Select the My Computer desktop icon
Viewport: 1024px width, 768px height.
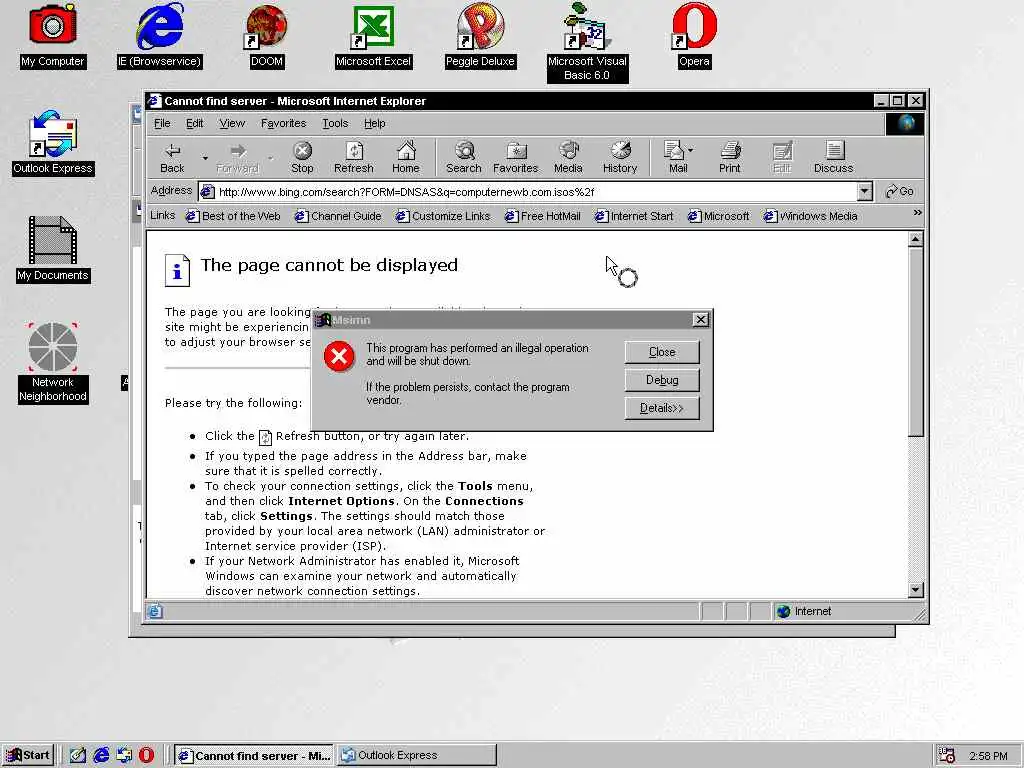point(53,36)
